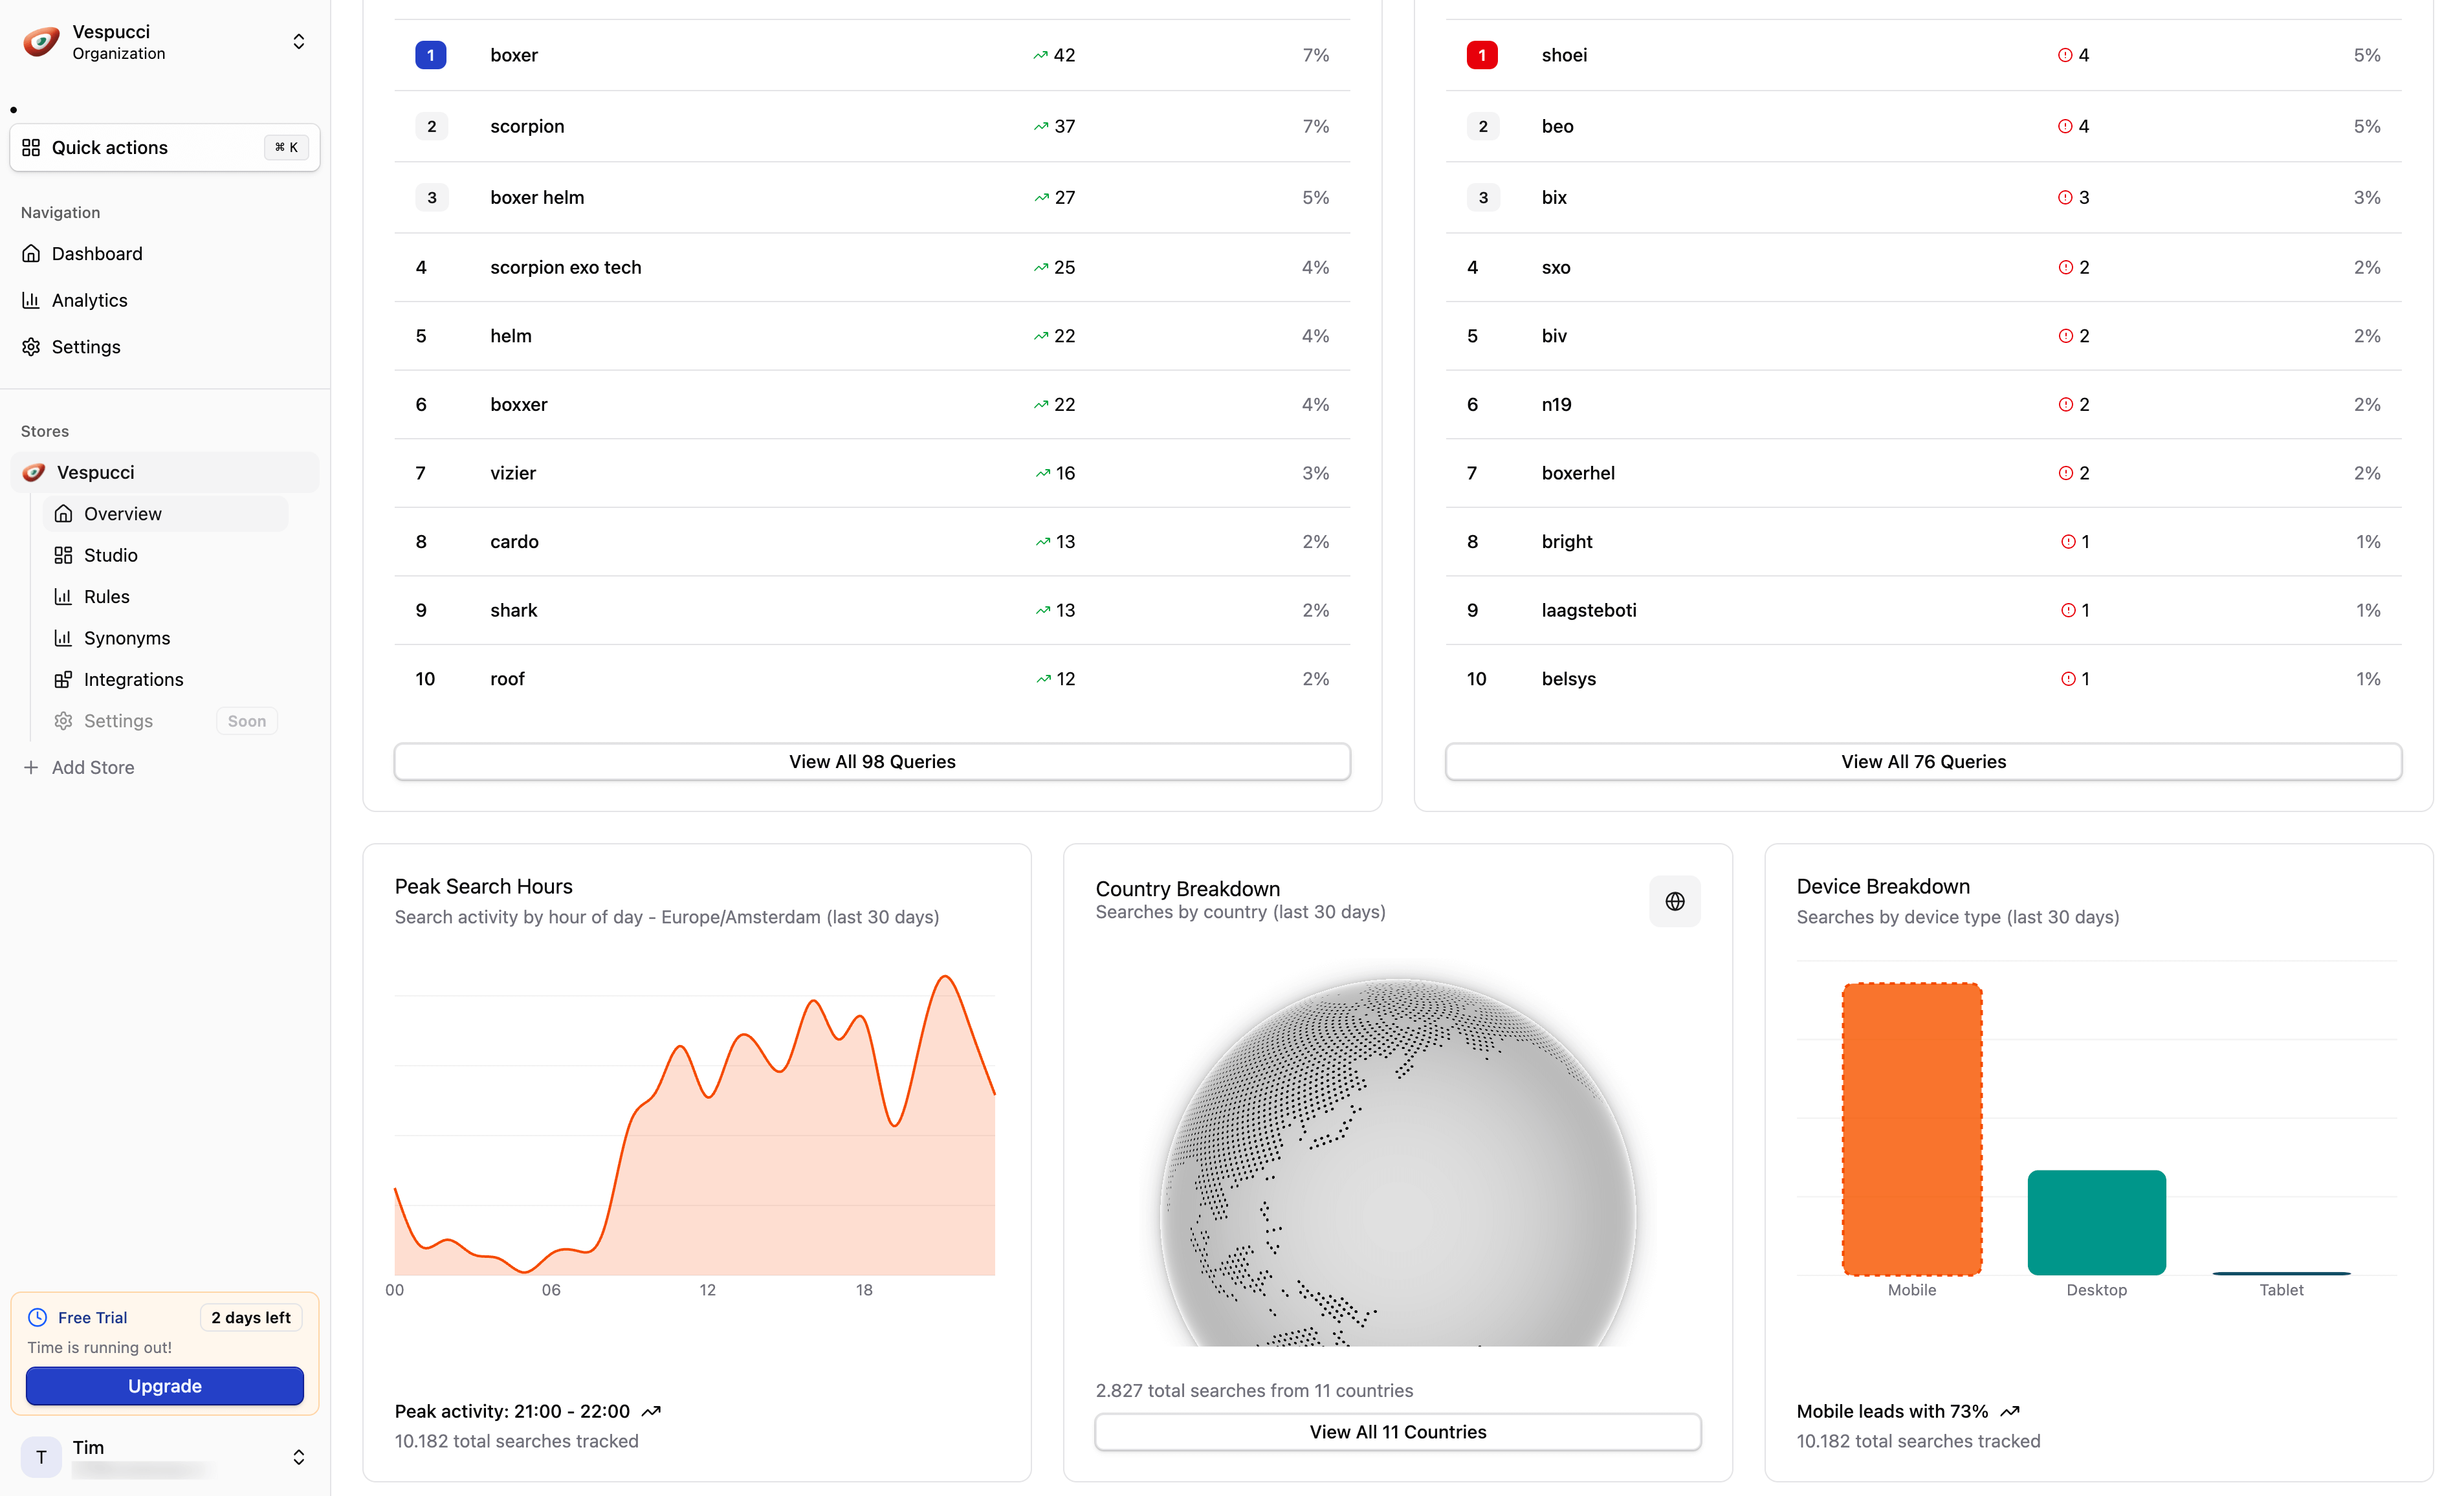Click the Dashboard home icon

[x=31, y=254]
